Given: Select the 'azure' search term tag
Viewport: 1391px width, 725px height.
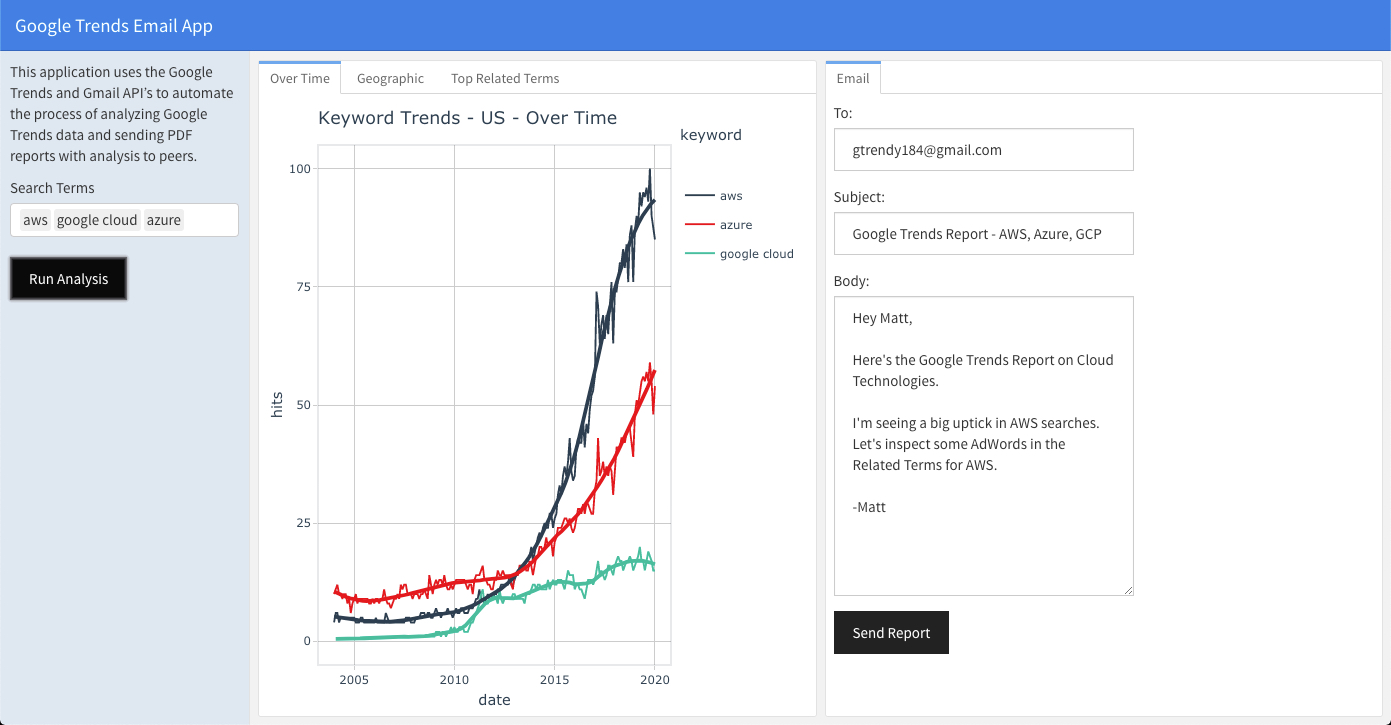Looking at the screenshot, I should coord(164,220).
